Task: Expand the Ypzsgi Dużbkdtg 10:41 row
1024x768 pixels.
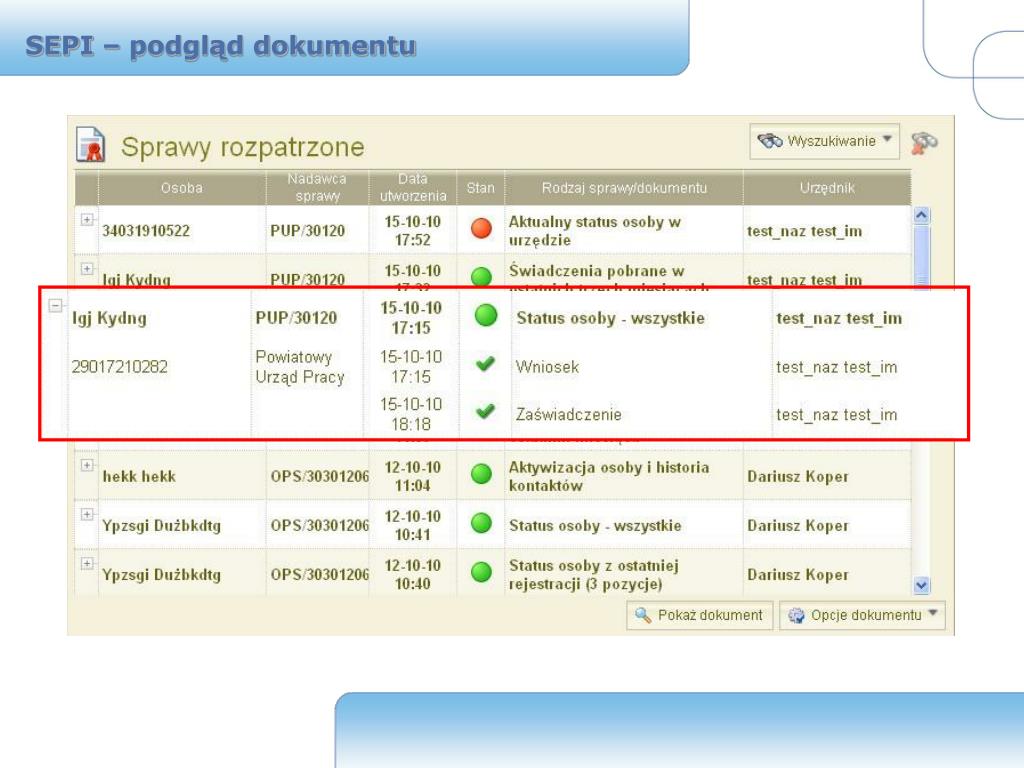Action: 86,514
